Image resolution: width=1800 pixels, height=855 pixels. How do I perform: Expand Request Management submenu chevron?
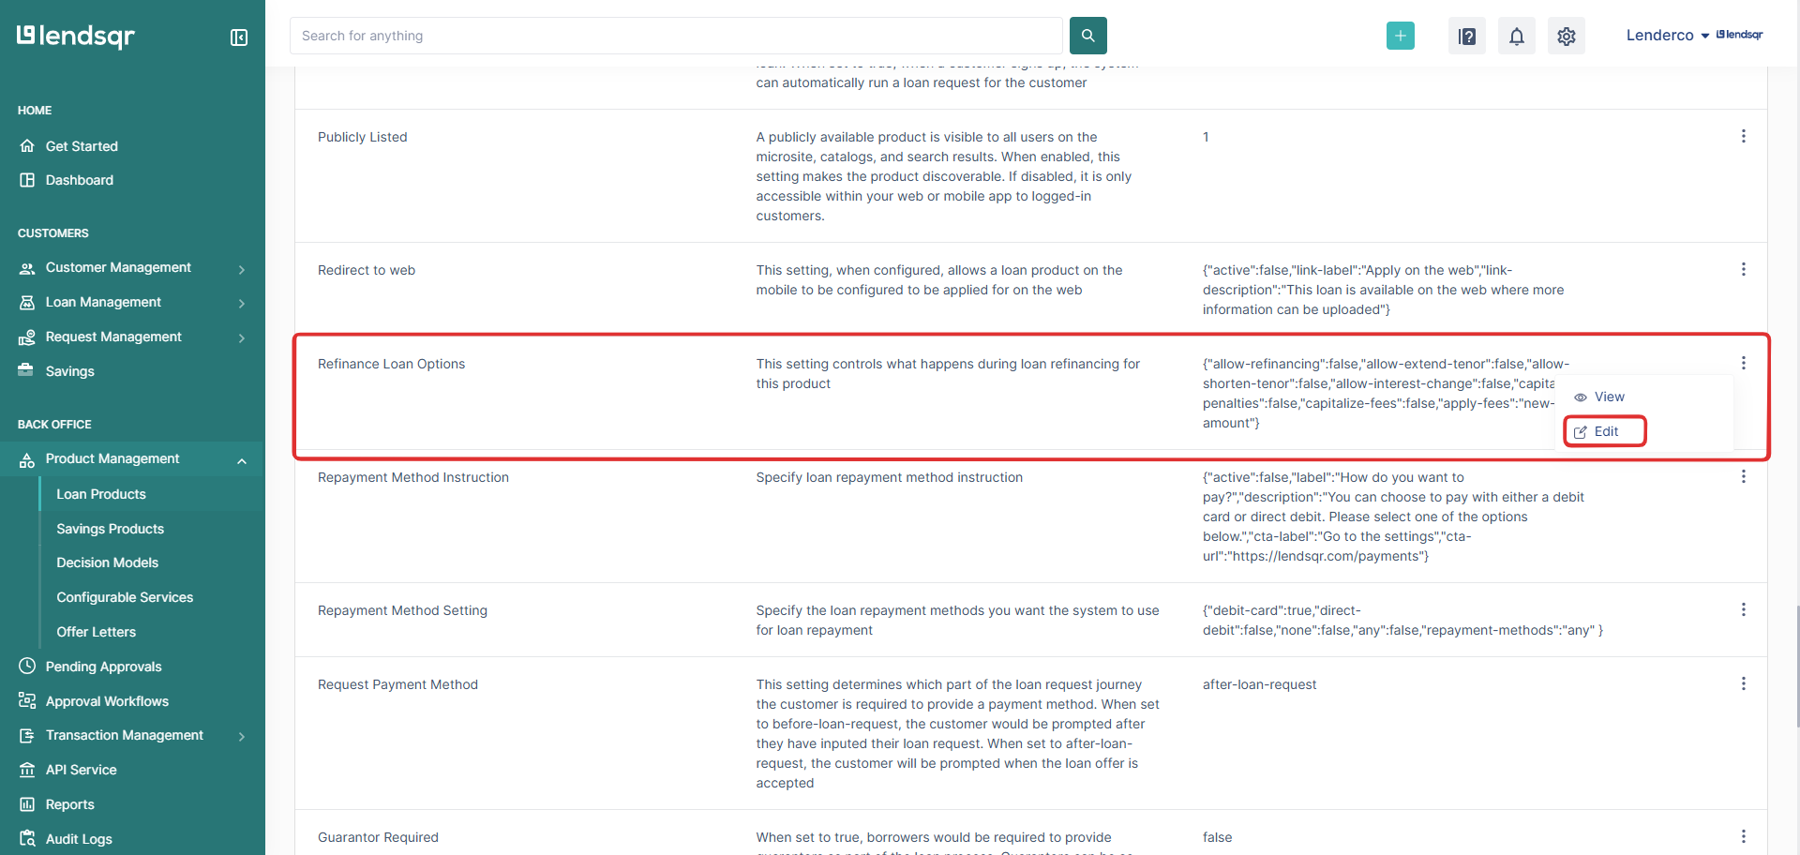pos(241,338)
